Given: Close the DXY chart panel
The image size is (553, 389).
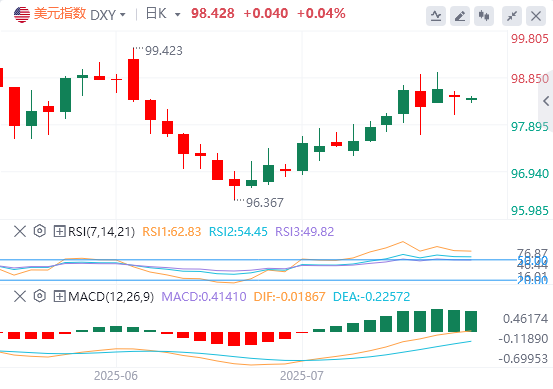Looking at the screenshot, I should (536, 16).
